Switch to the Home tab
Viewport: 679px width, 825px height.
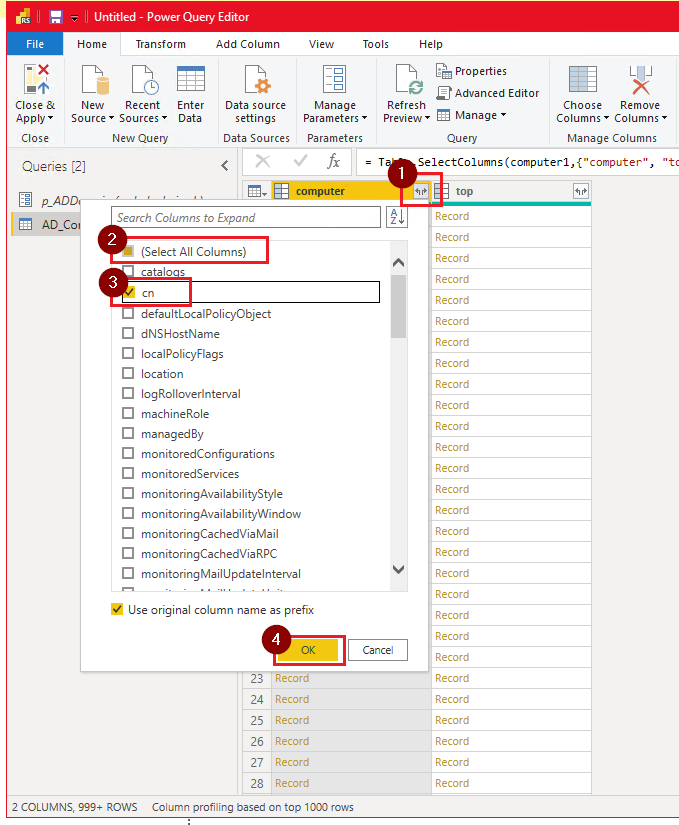[92, 44]
